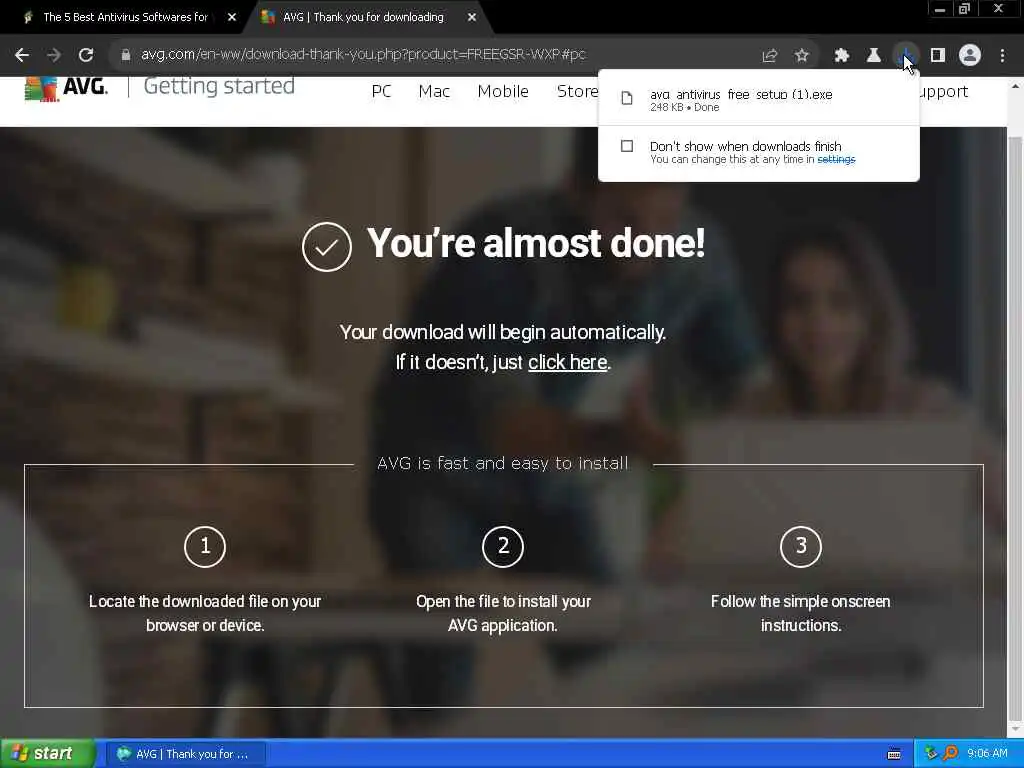Click step 2 circle 'Open the file'
This screenshot has height=768, width=1024.
(503, 547)
